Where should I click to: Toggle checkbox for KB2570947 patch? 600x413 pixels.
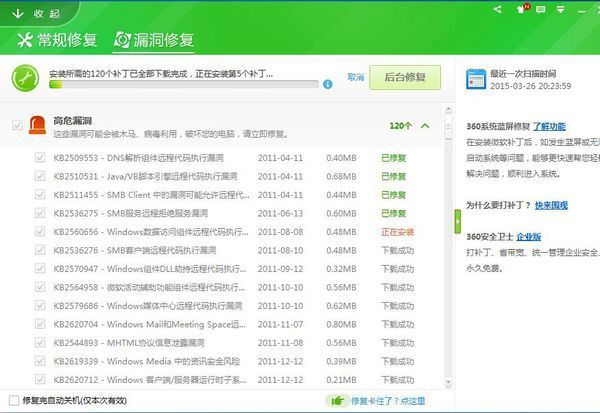[x=40, y=268]
